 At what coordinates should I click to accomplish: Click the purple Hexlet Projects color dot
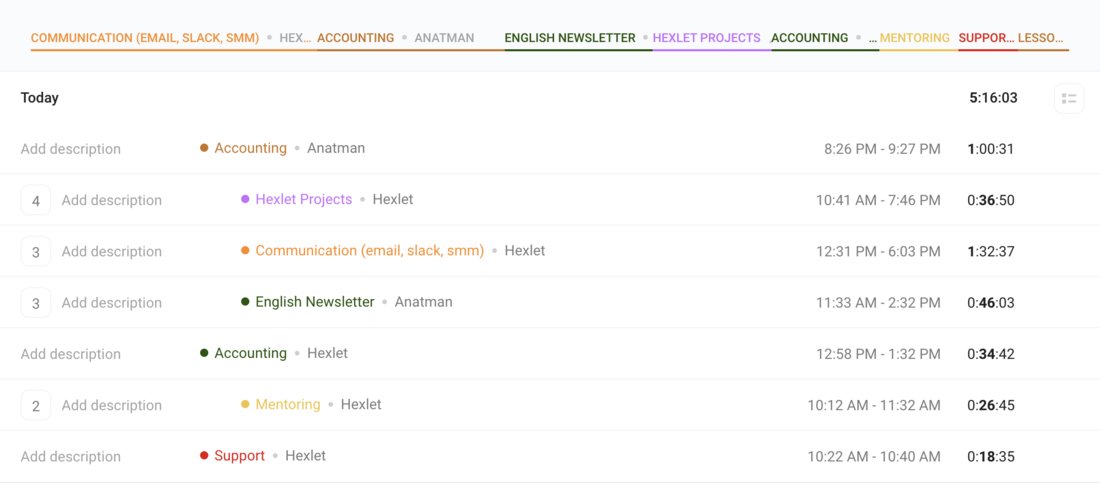245,199
